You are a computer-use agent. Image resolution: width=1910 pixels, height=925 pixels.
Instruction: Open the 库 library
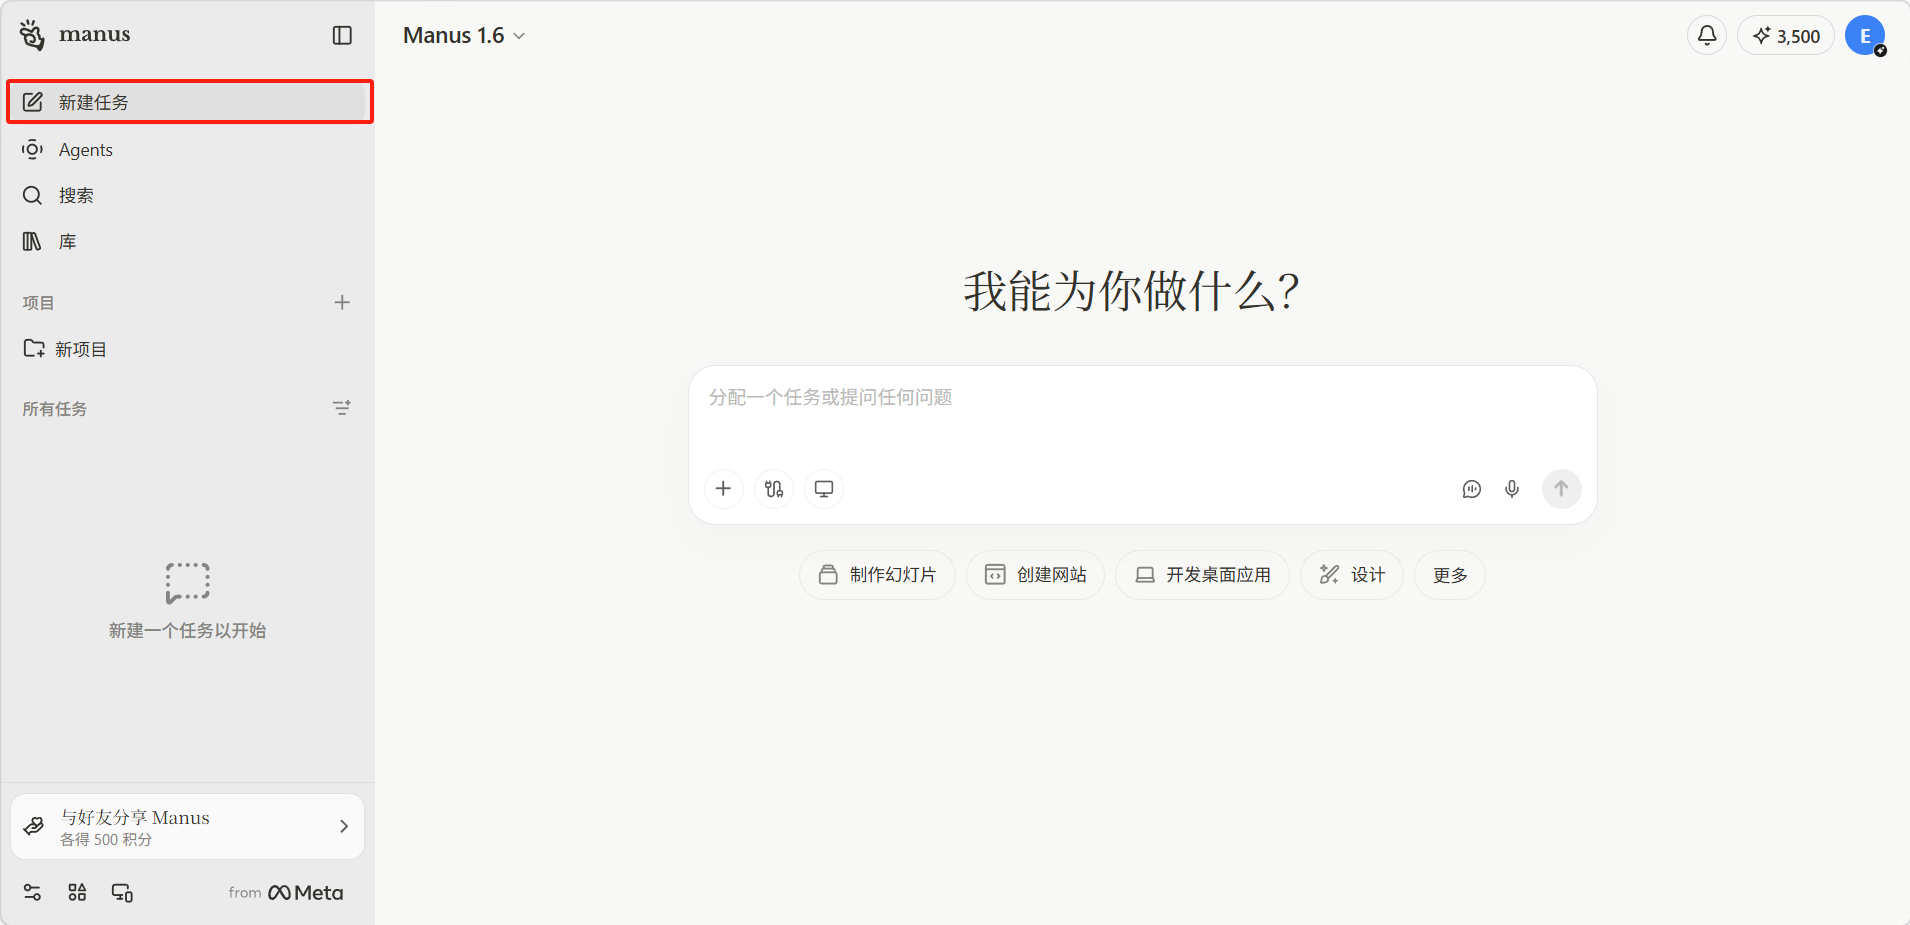[67, 242]
